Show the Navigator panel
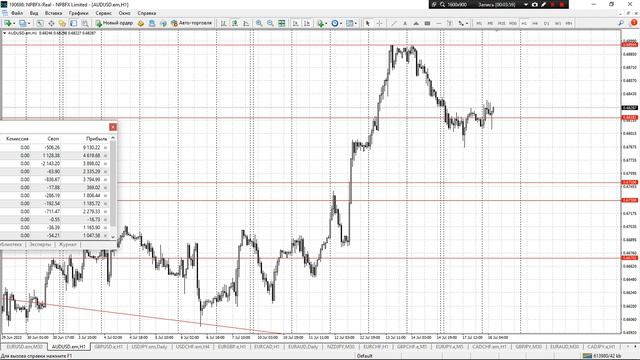640x360 pixels. pos(62,23)
